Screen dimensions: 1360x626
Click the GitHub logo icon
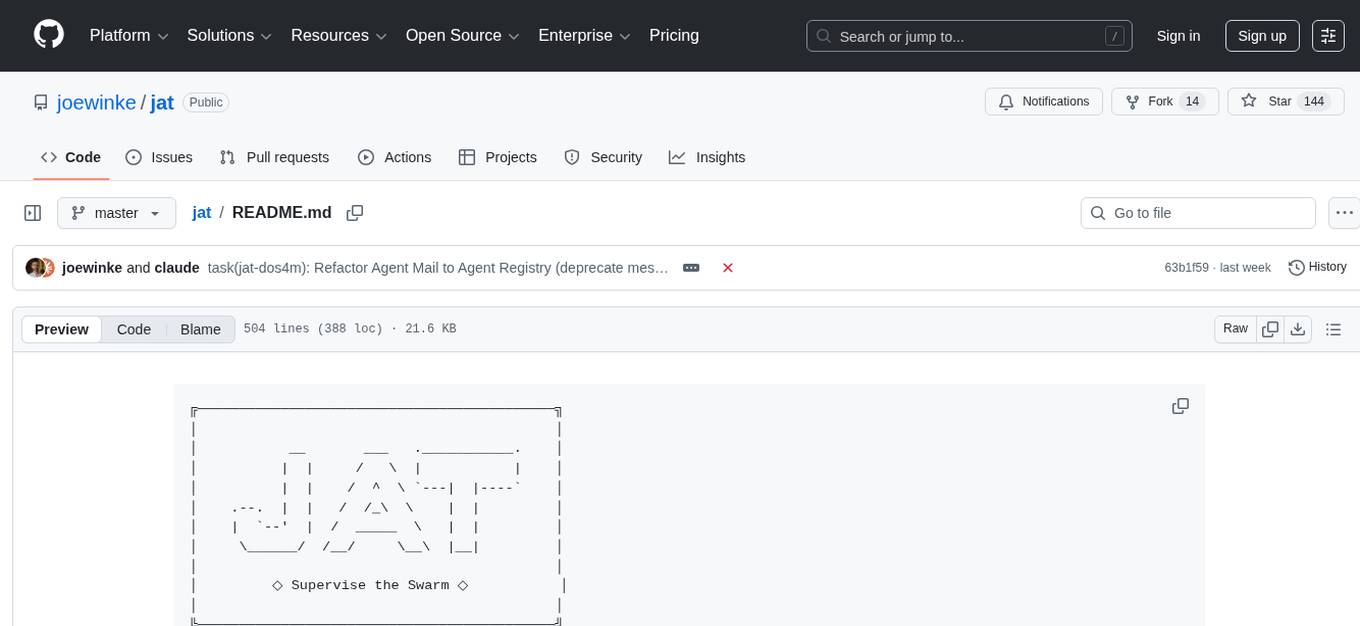click(49, 35)
